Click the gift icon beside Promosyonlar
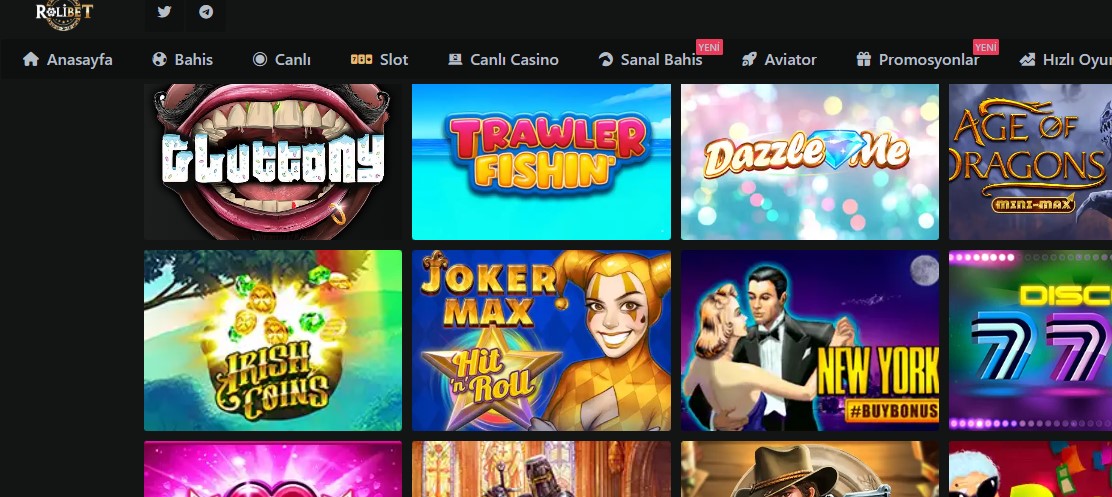1112x497 pixels. pyautogui.click(x=863, y=60)
